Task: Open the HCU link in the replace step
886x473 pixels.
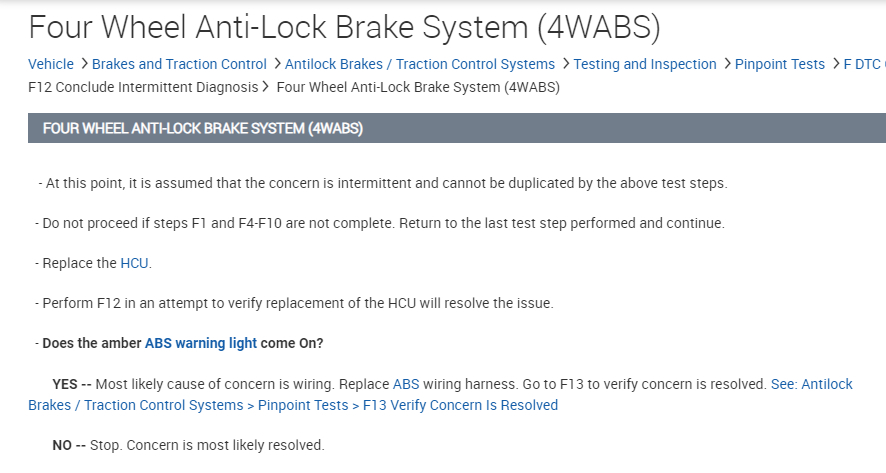Action: tap(135, 264)
